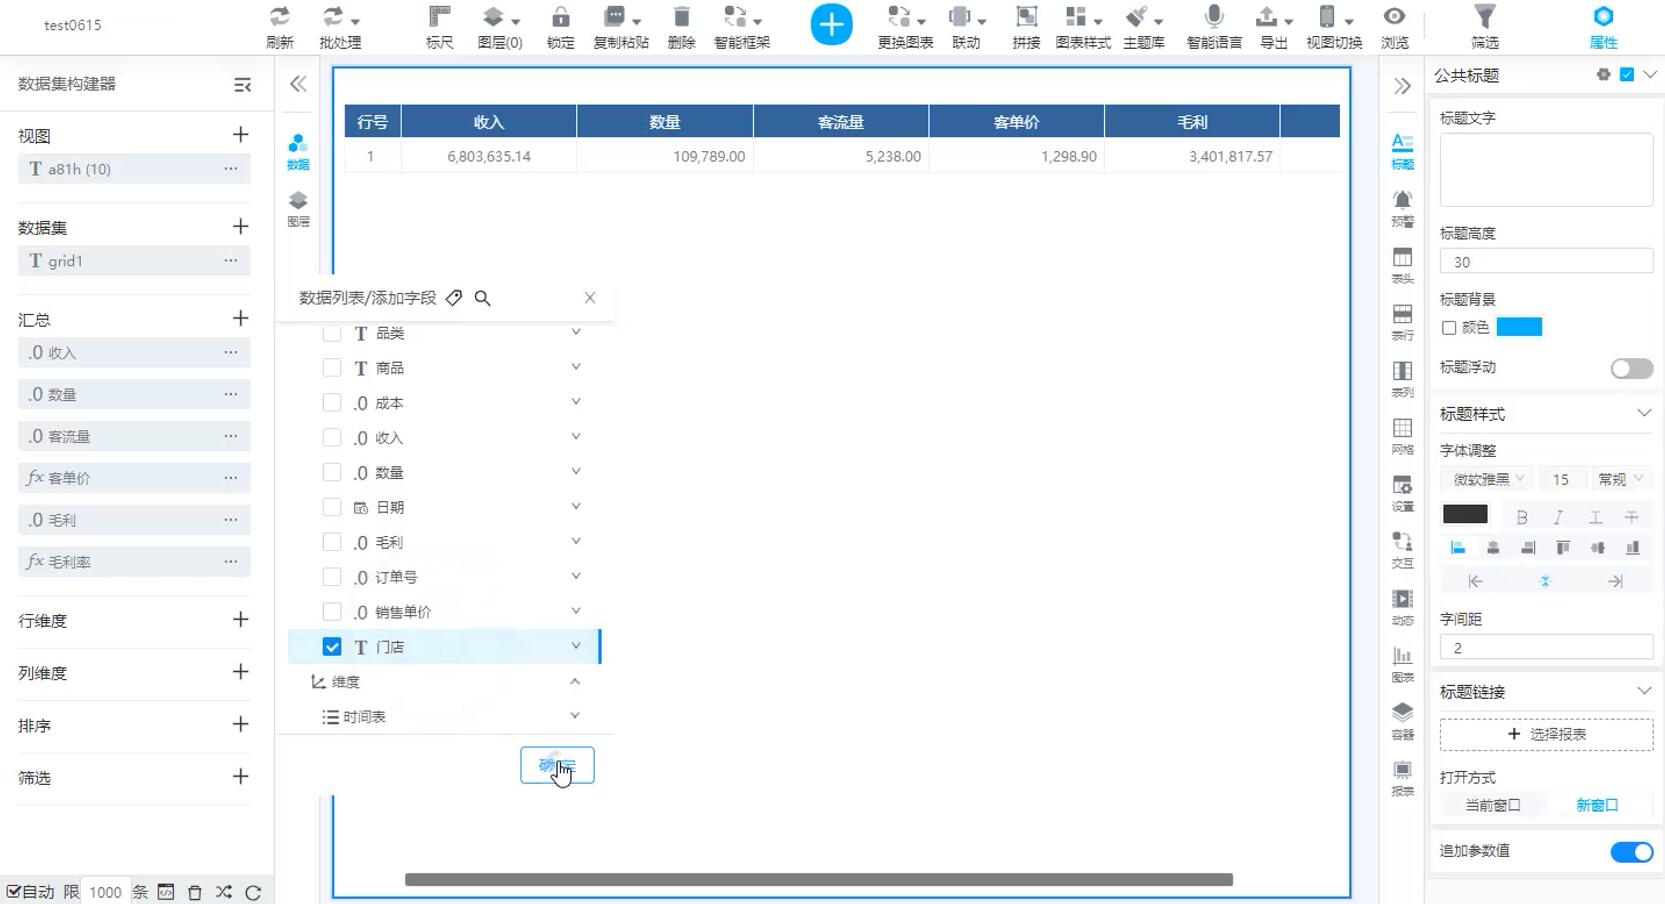Switch to the 图层 side tab
This screenshot has height=904, width=1665.
pos(298,209)
